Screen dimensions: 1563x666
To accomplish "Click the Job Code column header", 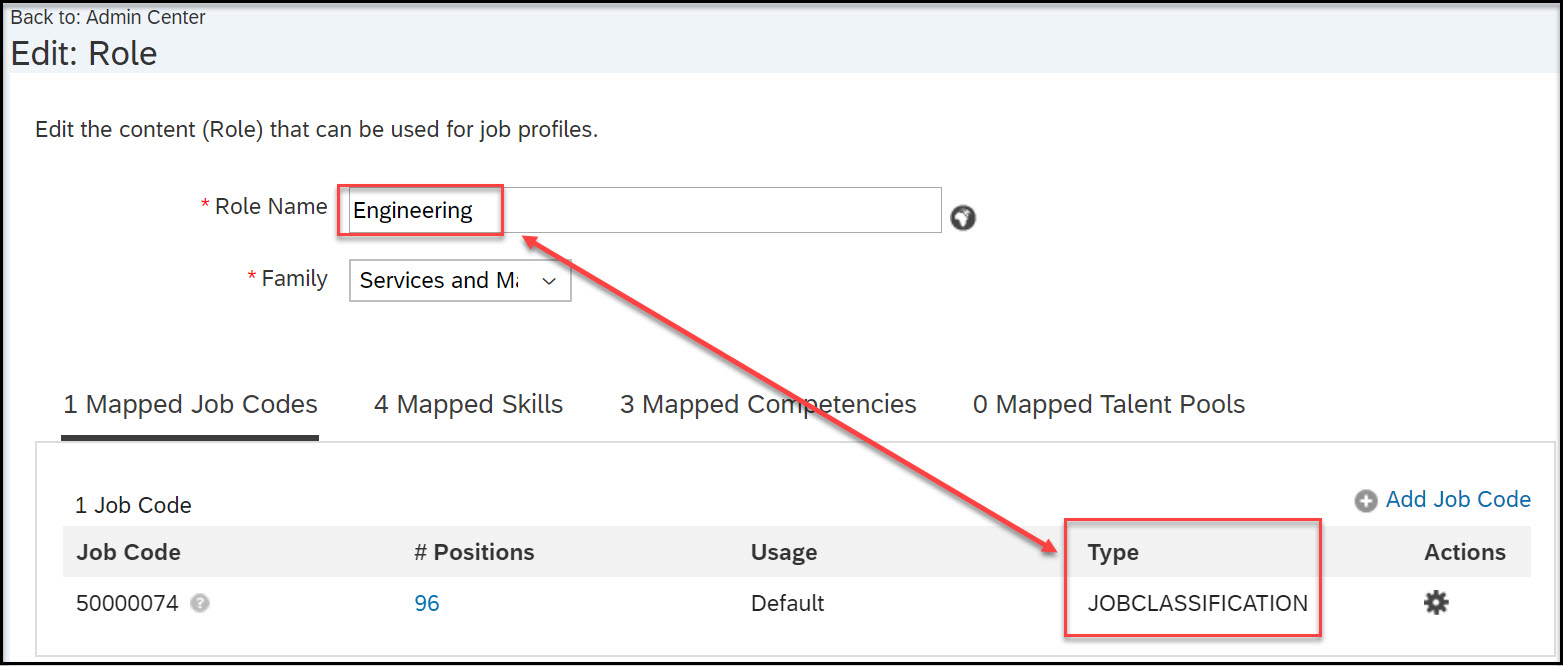I will coord(129,552).
